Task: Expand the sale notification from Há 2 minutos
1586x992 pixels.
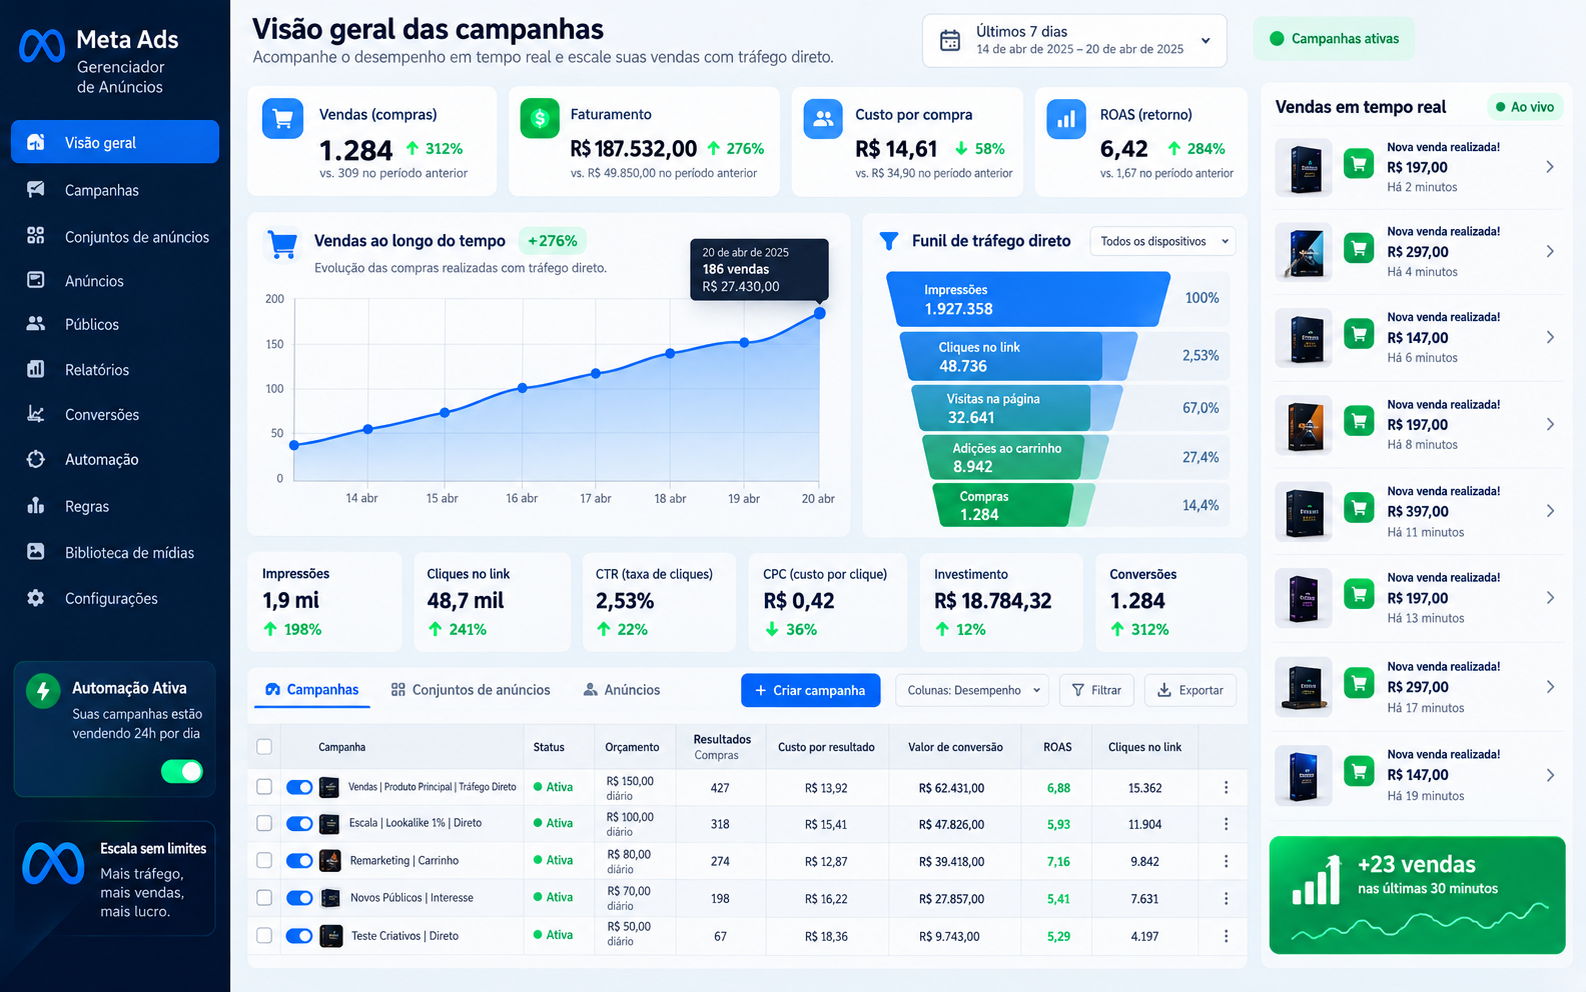Action: click(1550, 167)
